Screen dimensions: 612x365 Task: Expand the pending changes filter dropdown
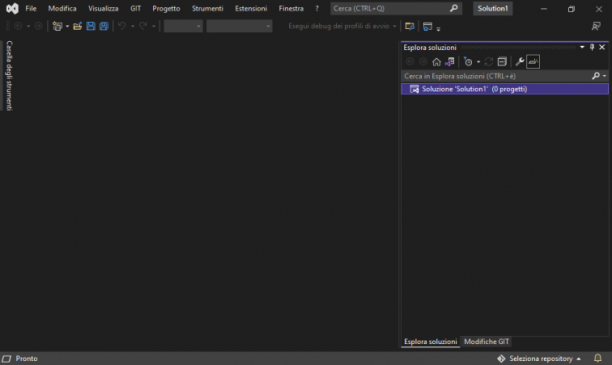pos(479,62)
